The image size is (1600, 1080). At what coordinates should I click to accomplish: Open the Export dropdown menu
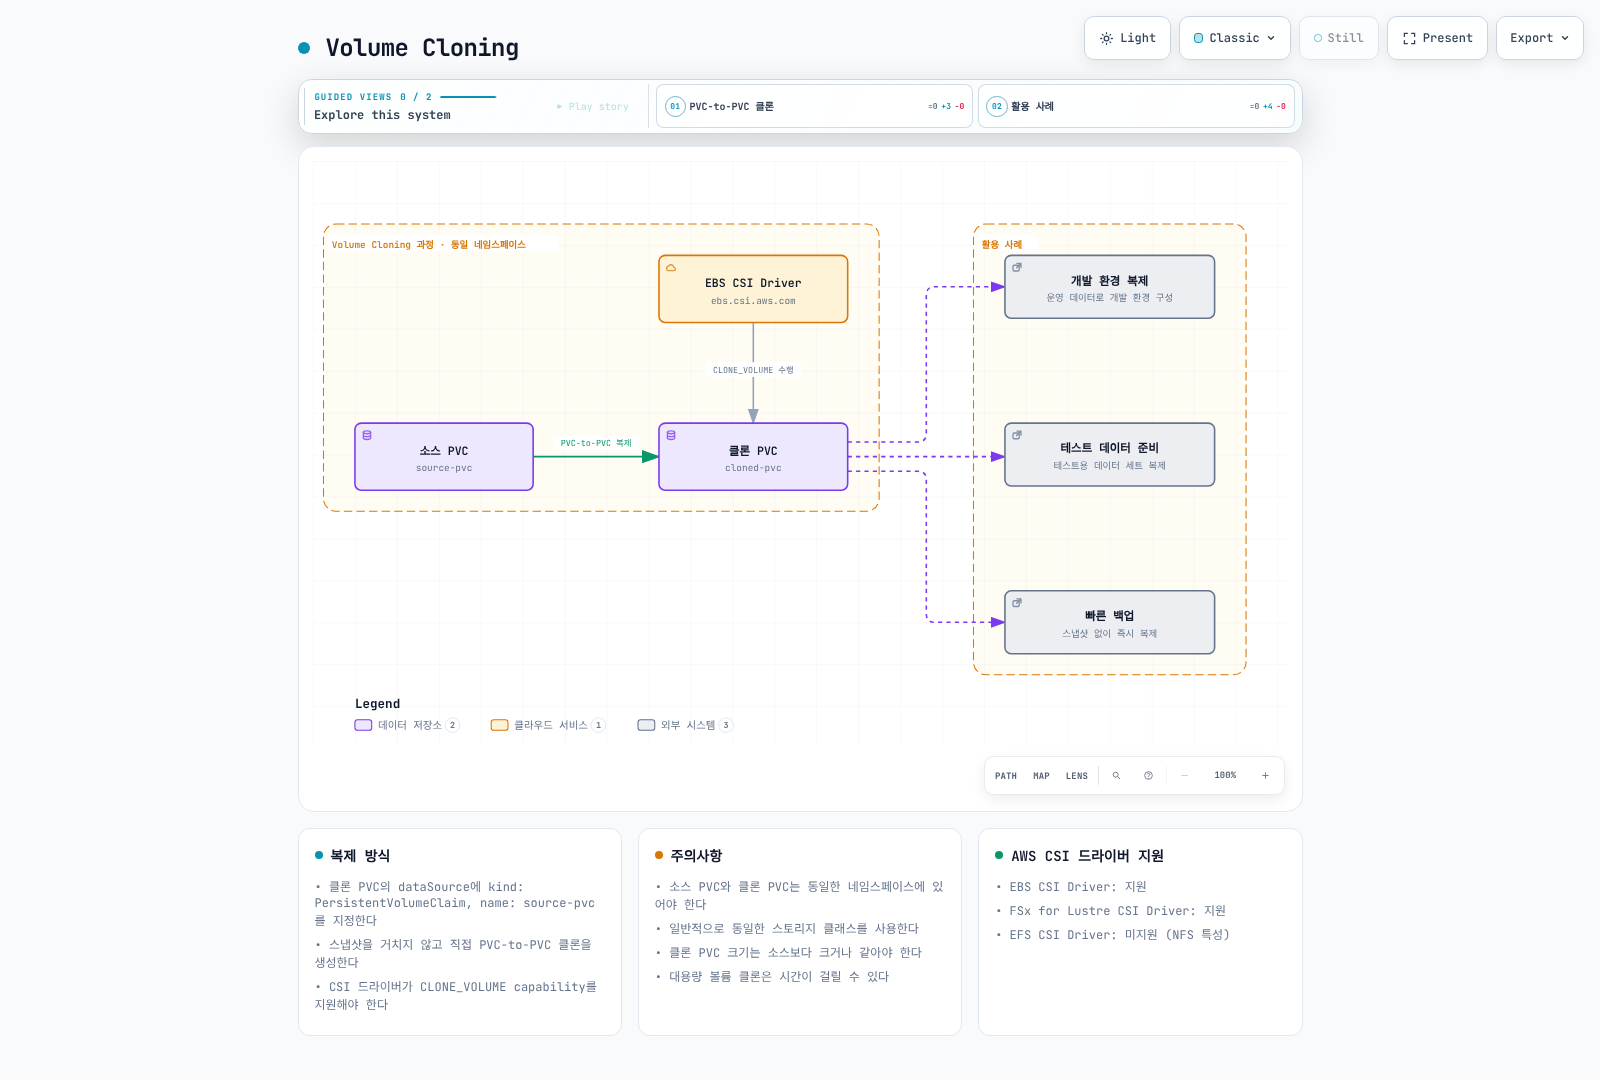pos(1540,38)
